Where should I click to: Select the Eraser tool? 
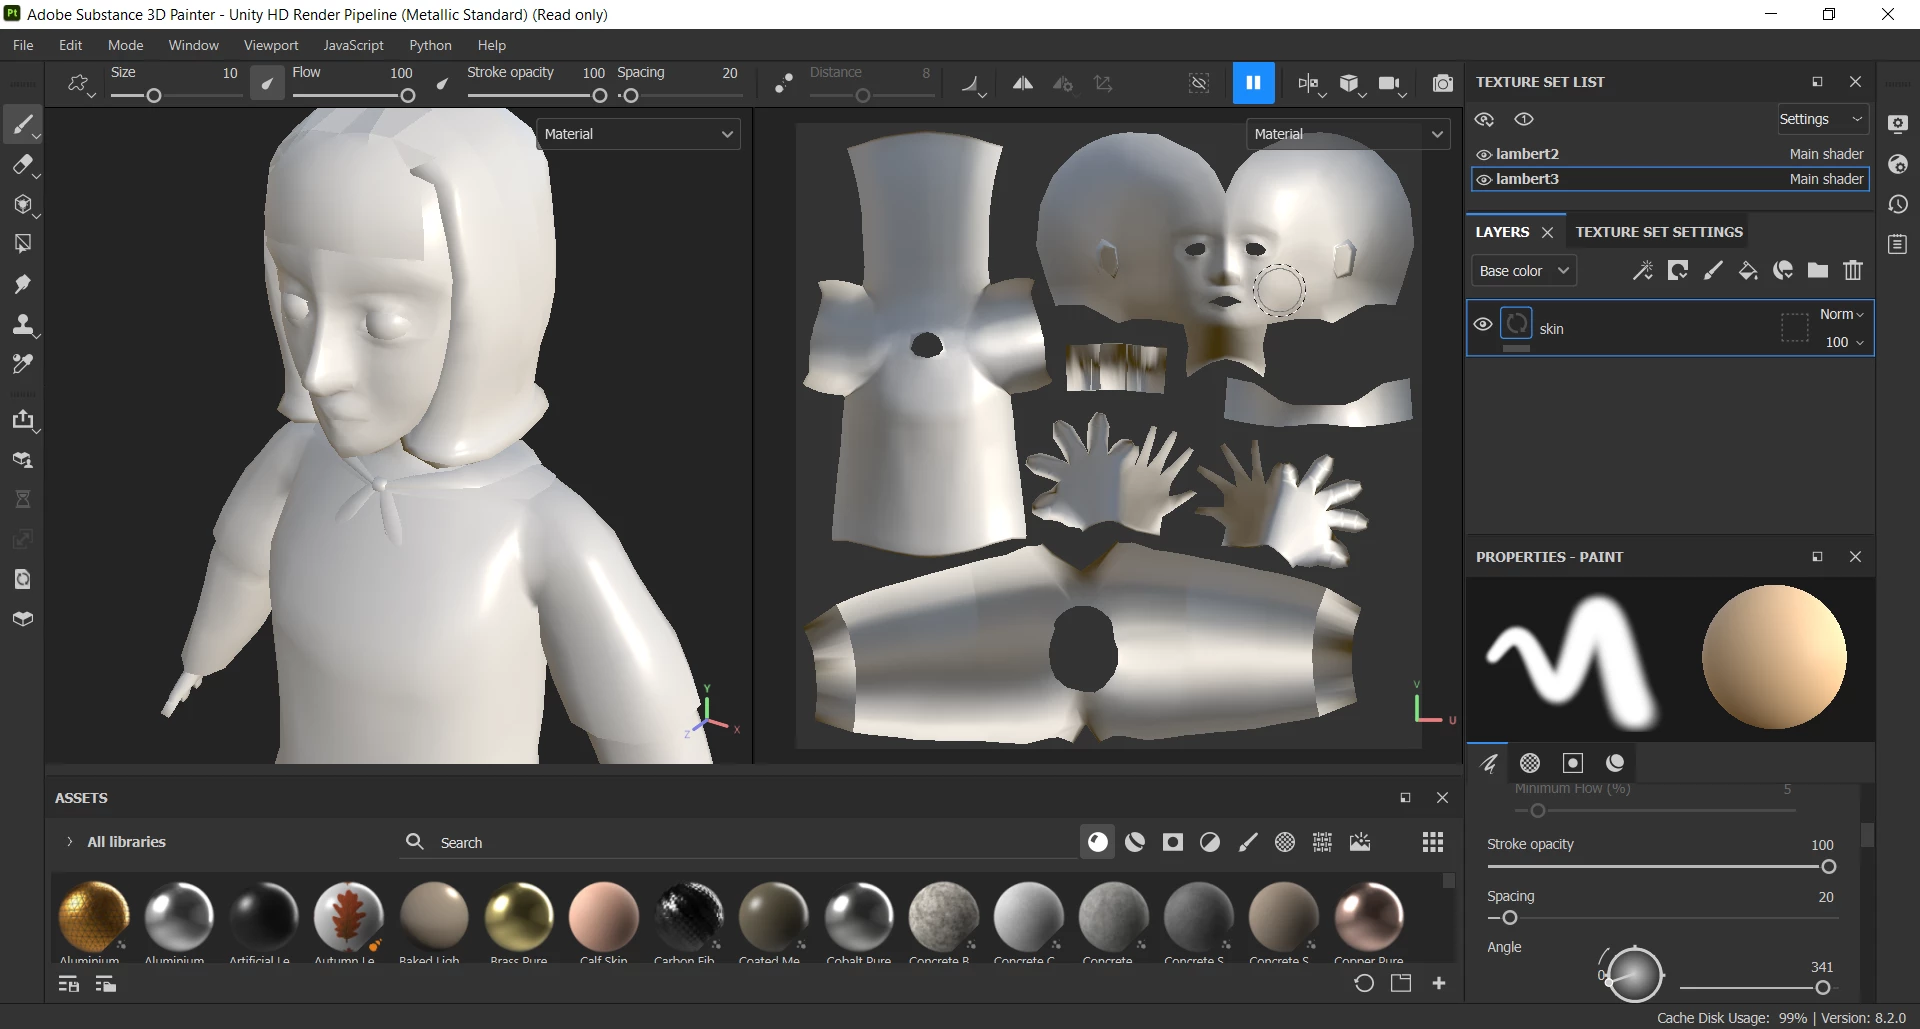(x=22, y=165)
